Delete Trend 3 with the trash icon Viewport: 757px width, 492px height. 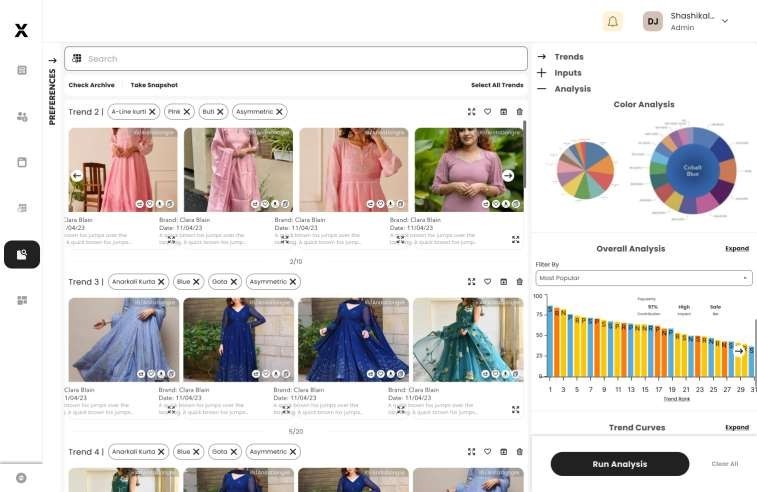(x=519, y=281)
